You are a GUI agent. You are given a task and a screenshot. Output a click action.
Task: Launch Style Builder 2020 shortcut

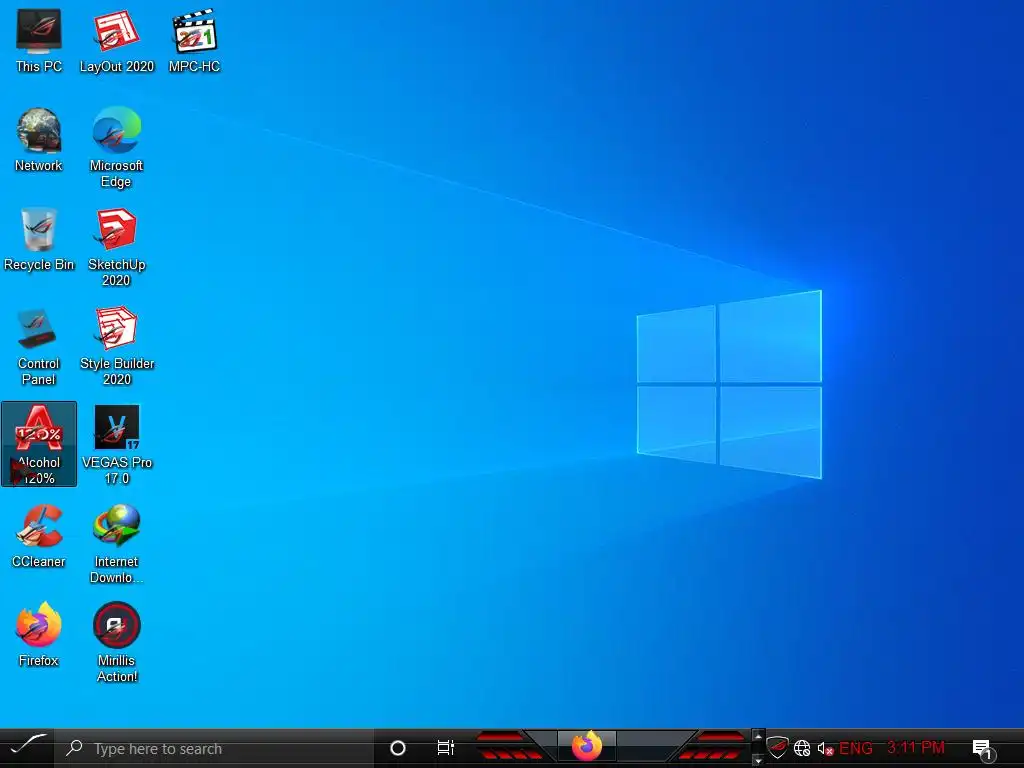point(116,347)
